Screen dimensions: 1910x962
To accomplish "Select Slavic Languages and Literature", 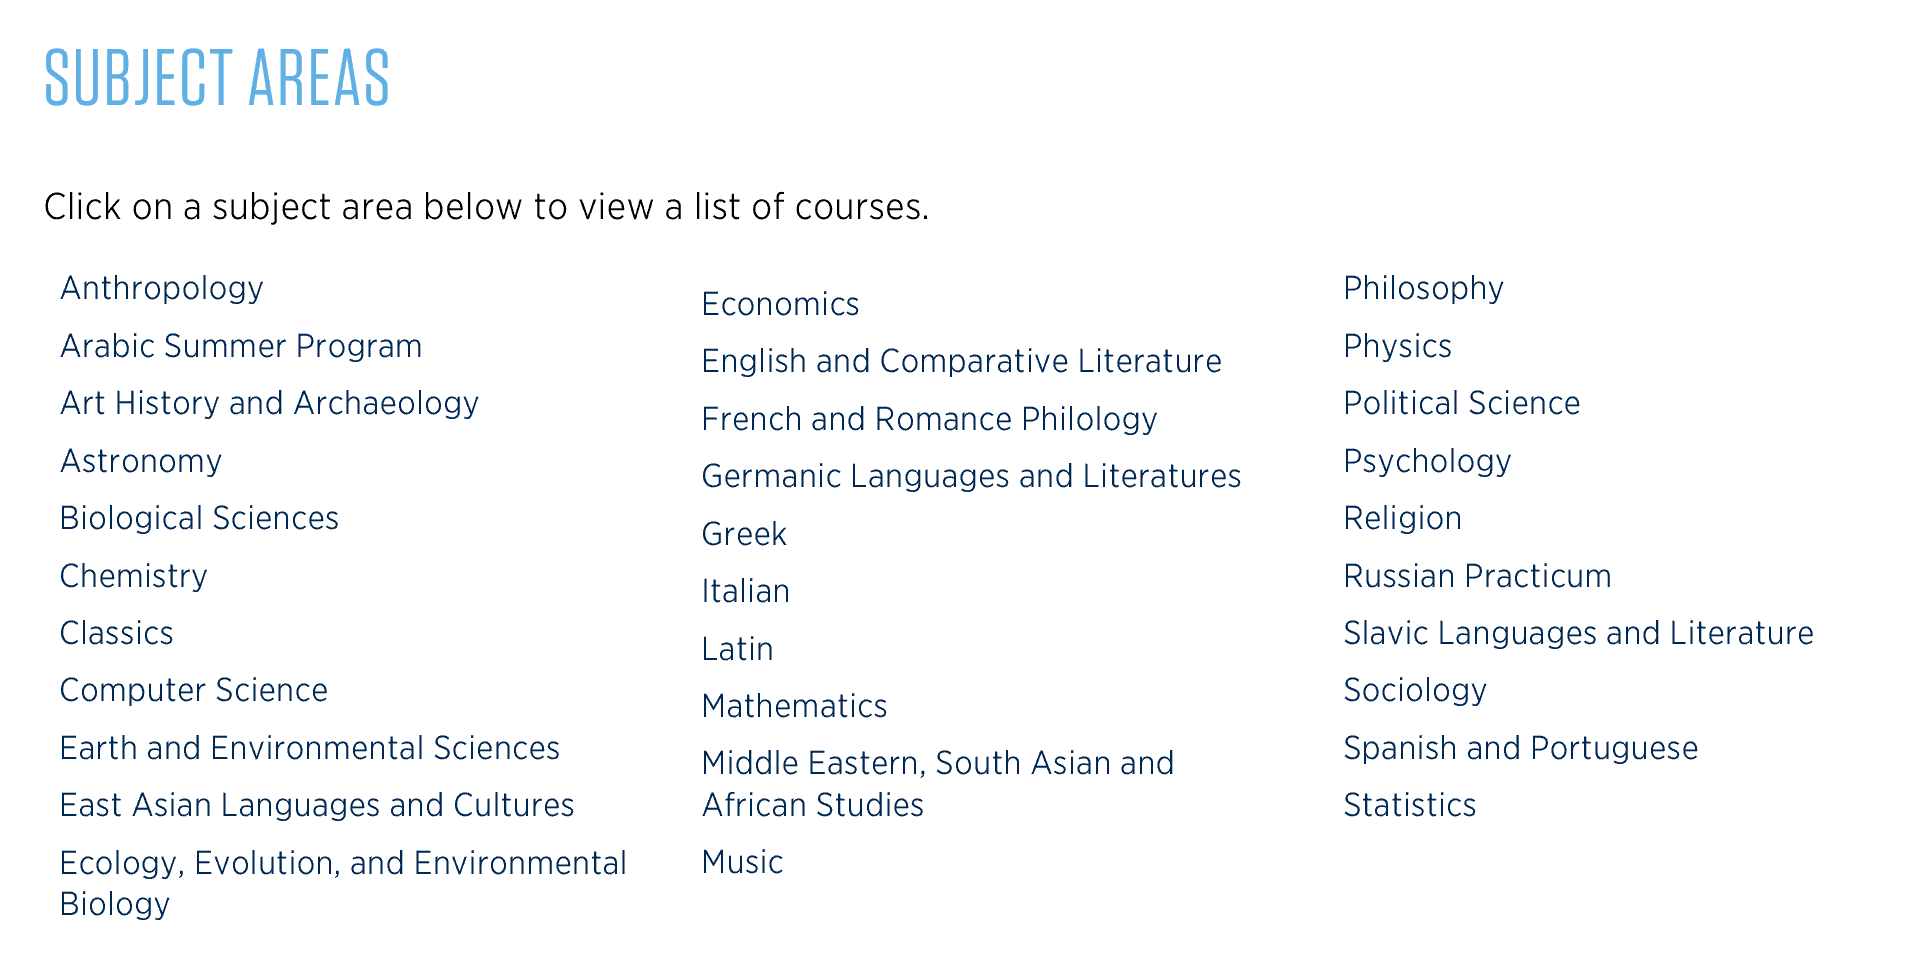I will (x=1579, y=633).
